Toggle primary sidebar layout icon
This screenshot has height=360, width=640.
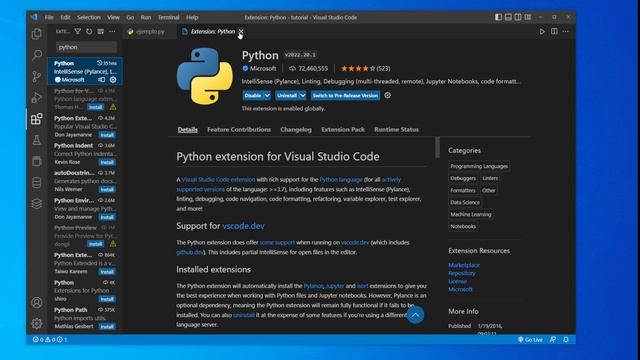[498, 17]
